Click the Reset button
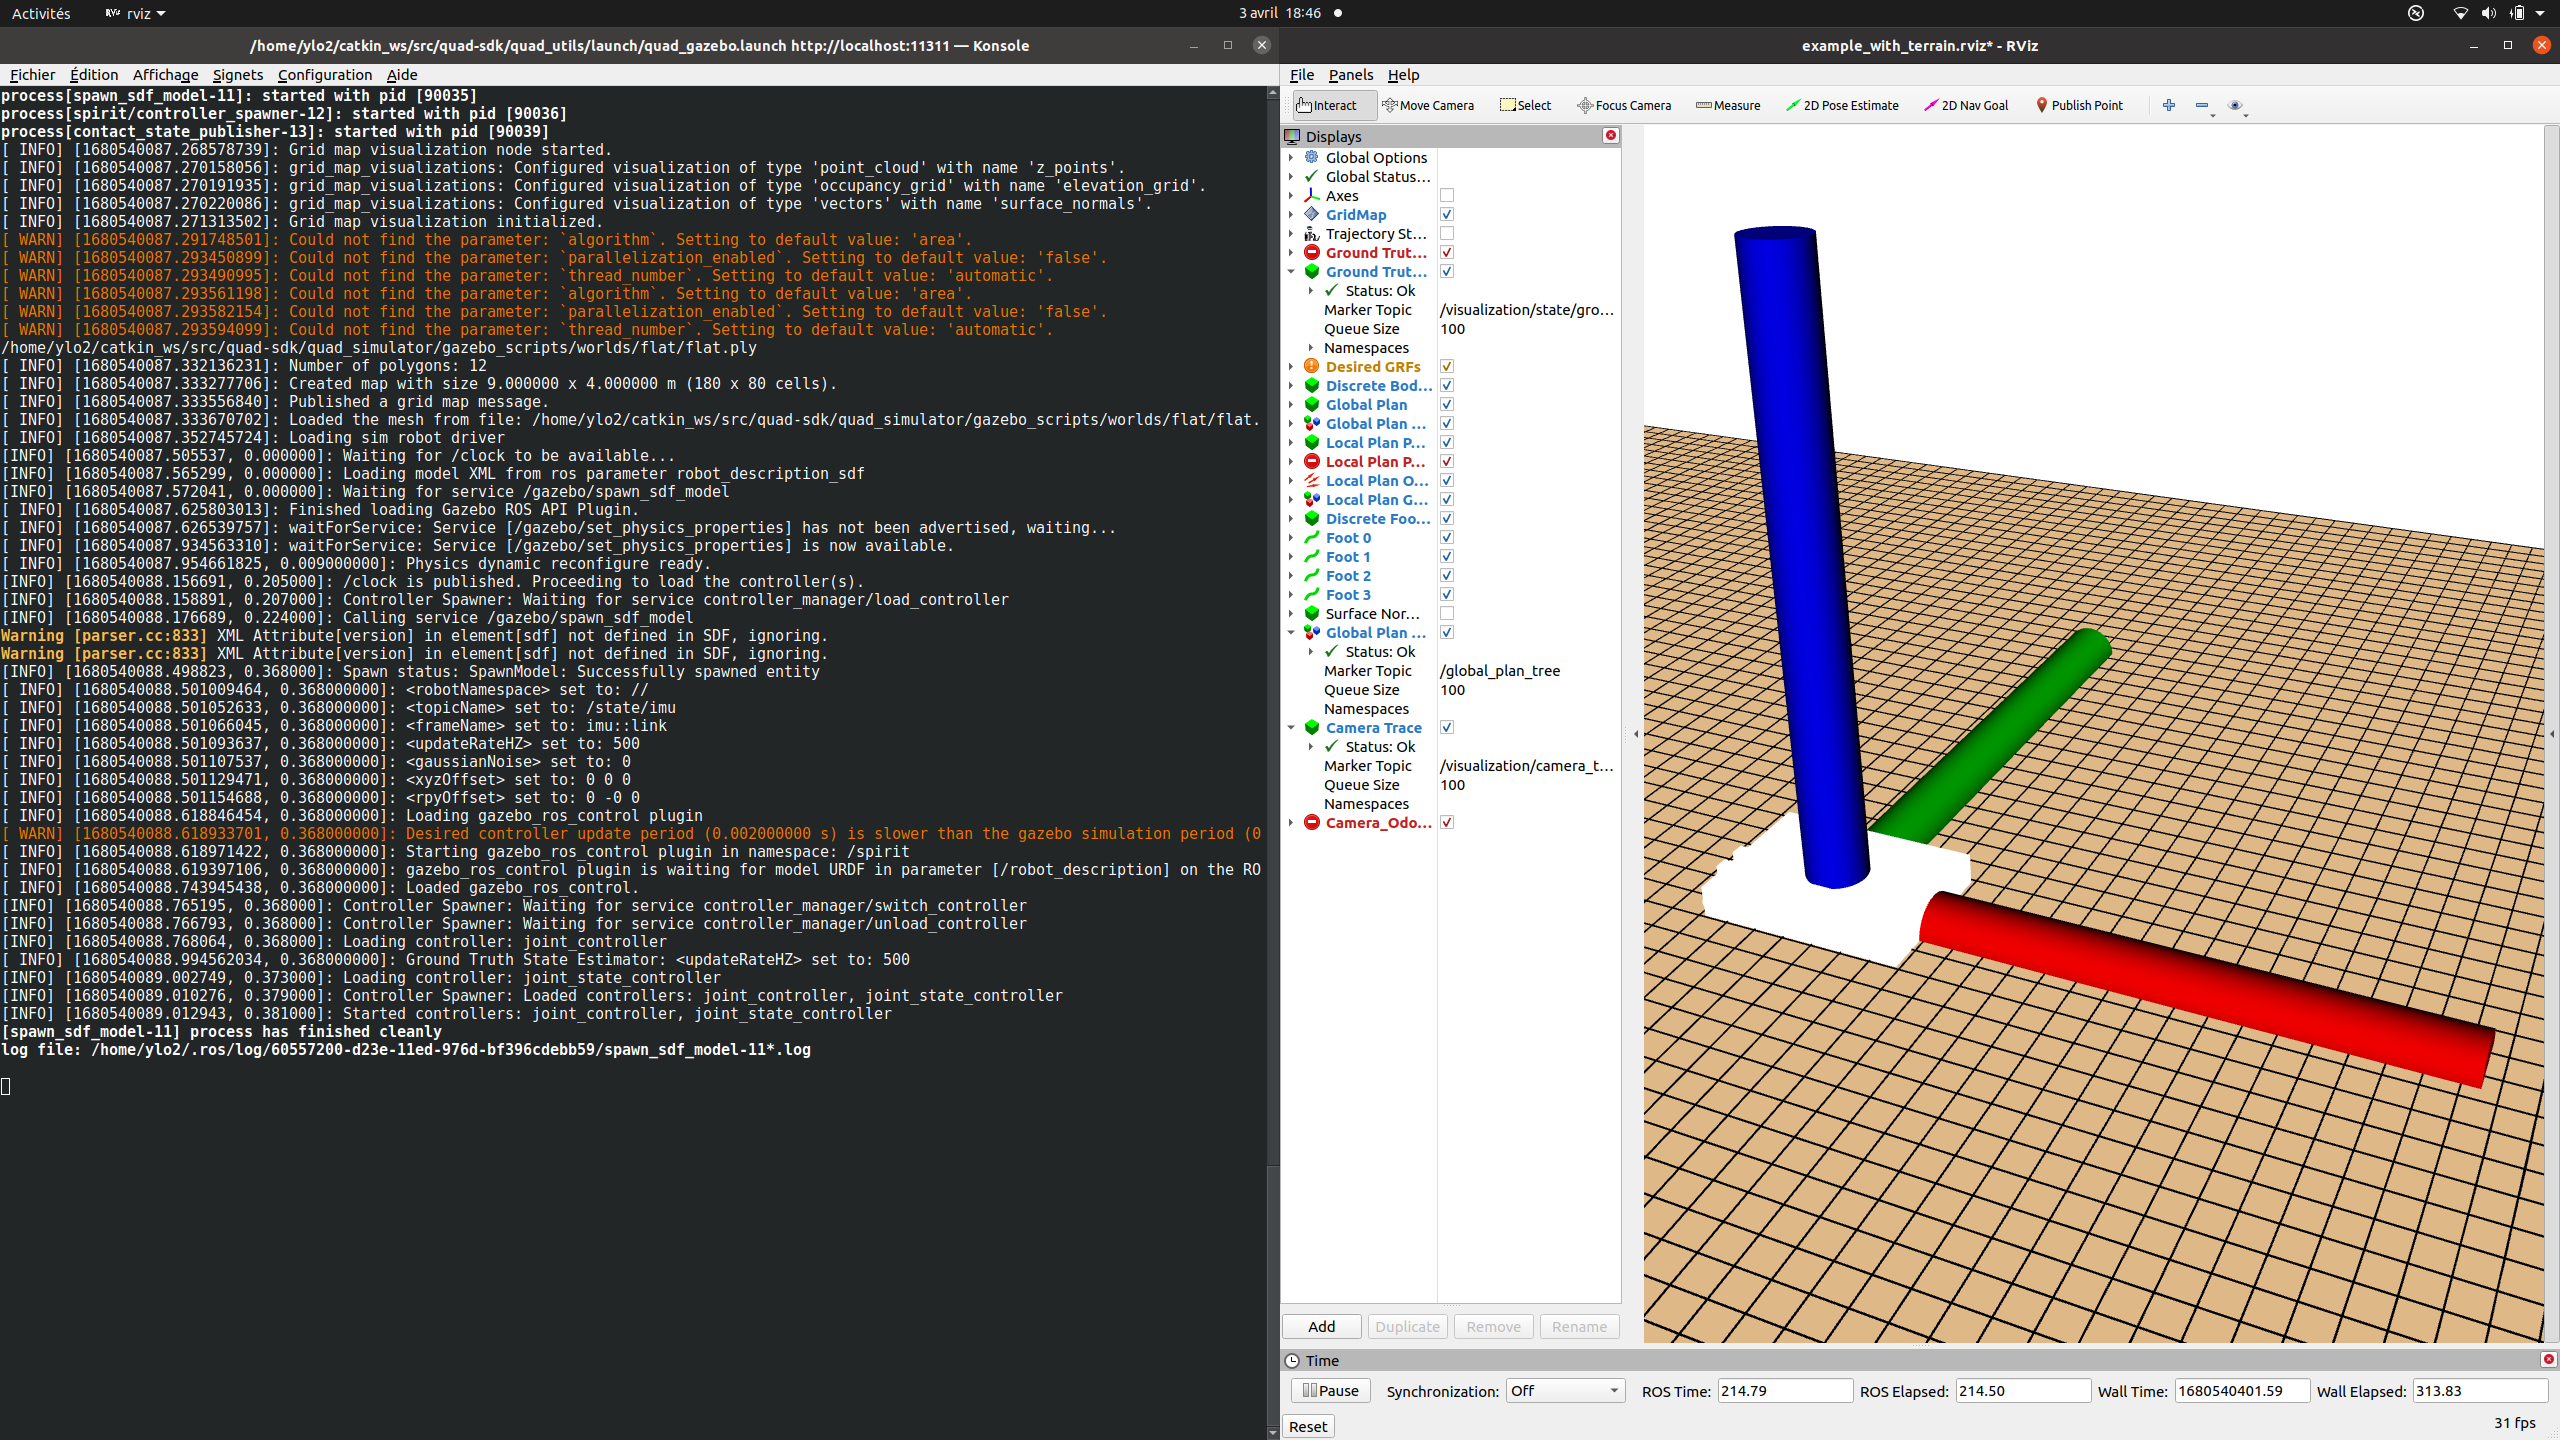The height and width of the screenshot is (1440, 2560). point(1308,1426)
